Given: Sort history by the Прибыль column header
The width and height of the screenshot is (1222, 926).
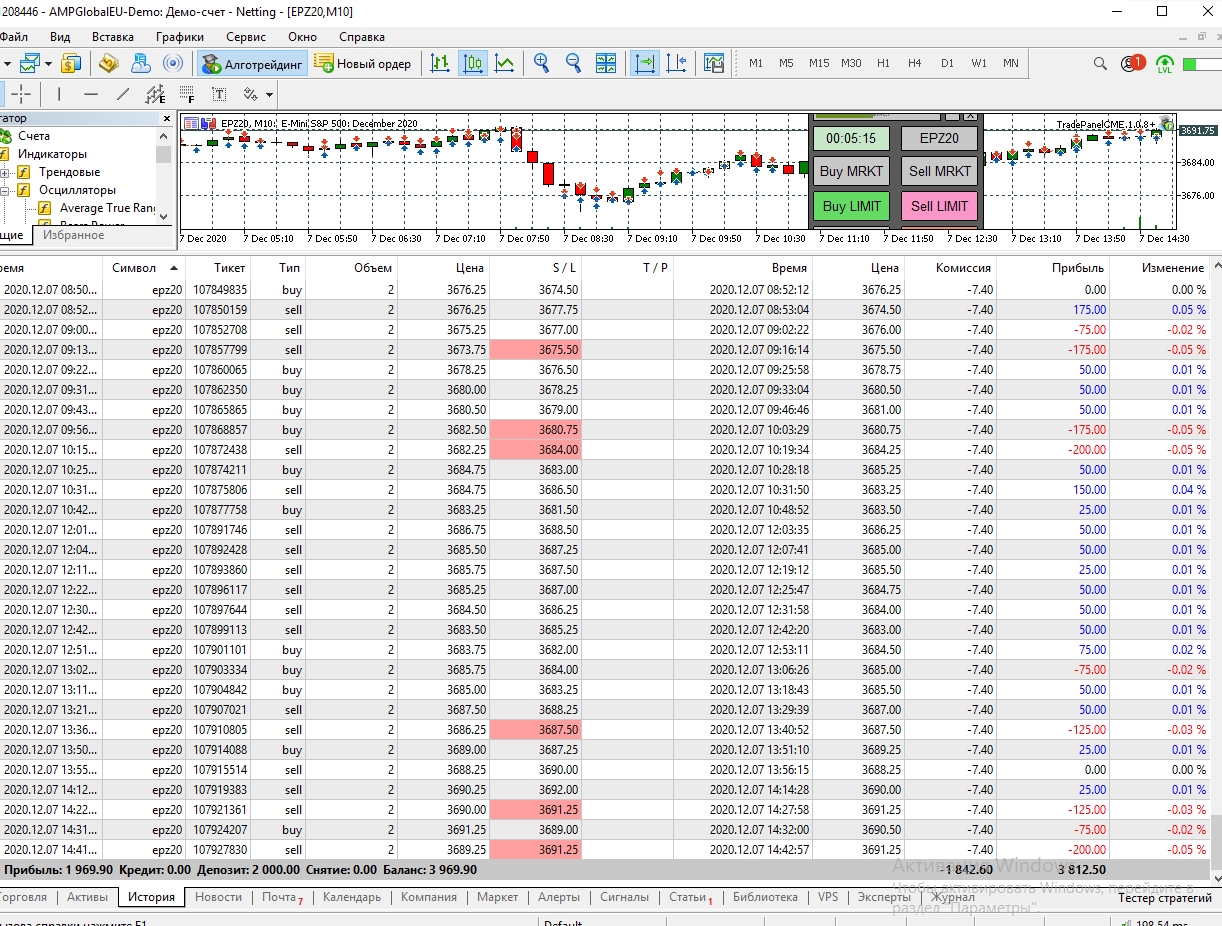Looking at the screenshot, I should coord(1077,268).
